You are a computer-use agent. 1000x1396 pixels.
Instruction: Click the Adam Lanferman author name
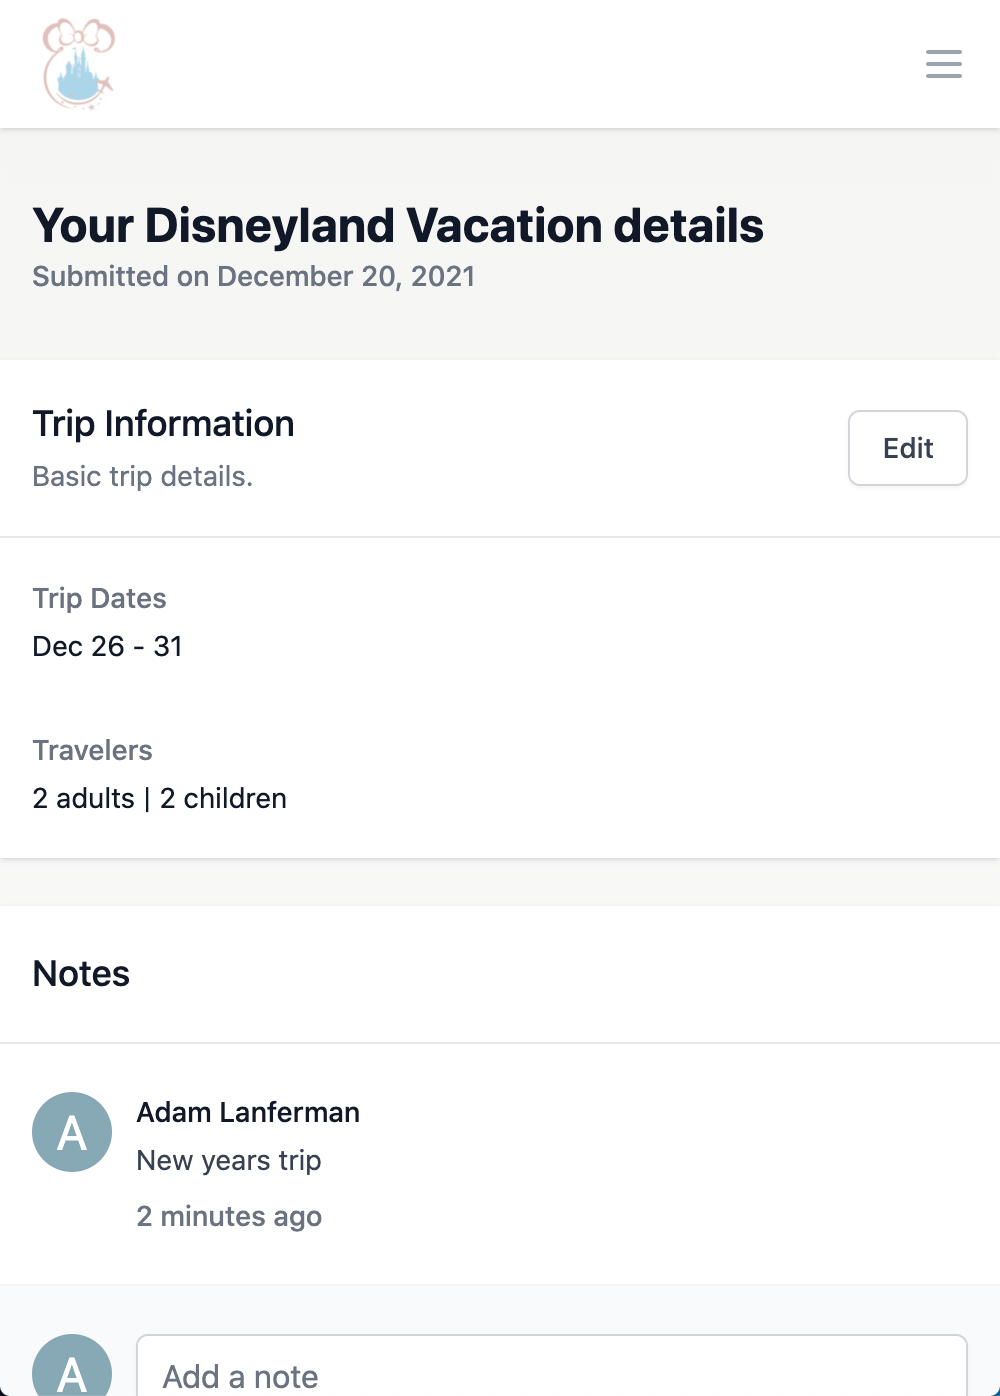click(x=248, y=1112)
